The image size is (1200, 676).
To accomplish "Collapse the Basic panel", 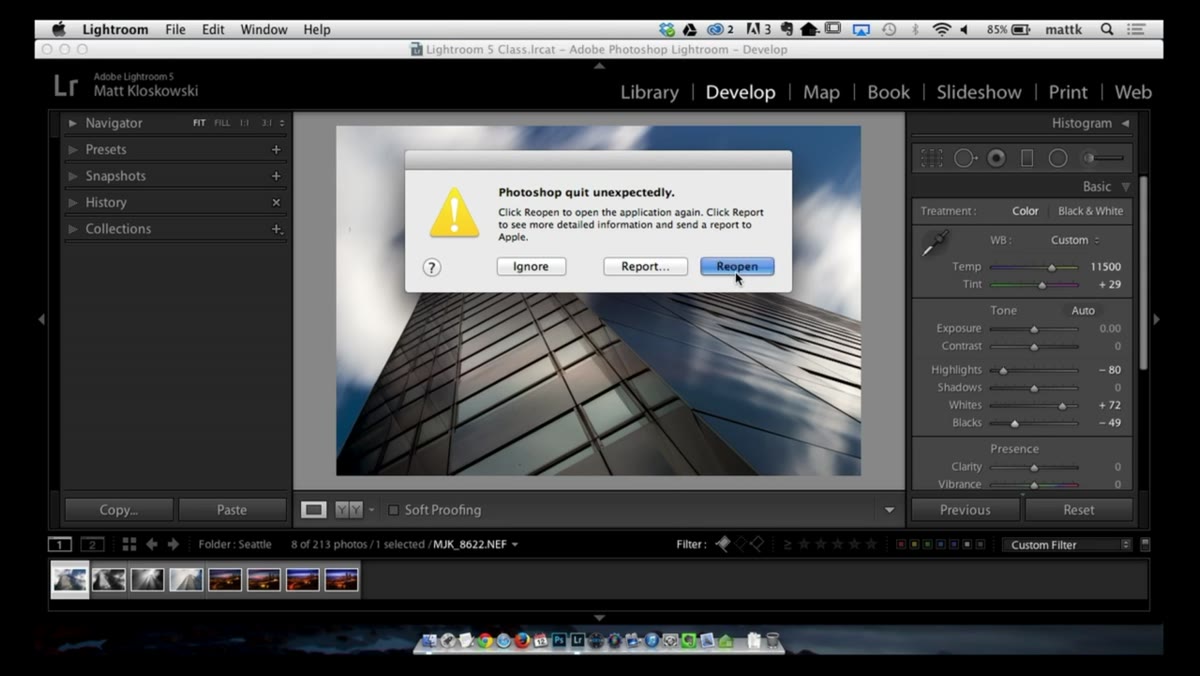I will (x=1125, y=187).
